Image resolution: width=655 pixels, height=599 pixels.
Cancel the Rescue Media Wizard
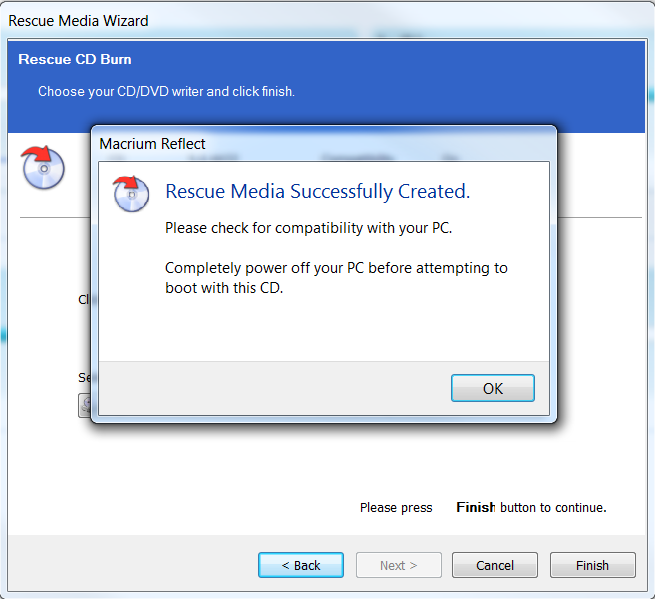tap(494, 565)
